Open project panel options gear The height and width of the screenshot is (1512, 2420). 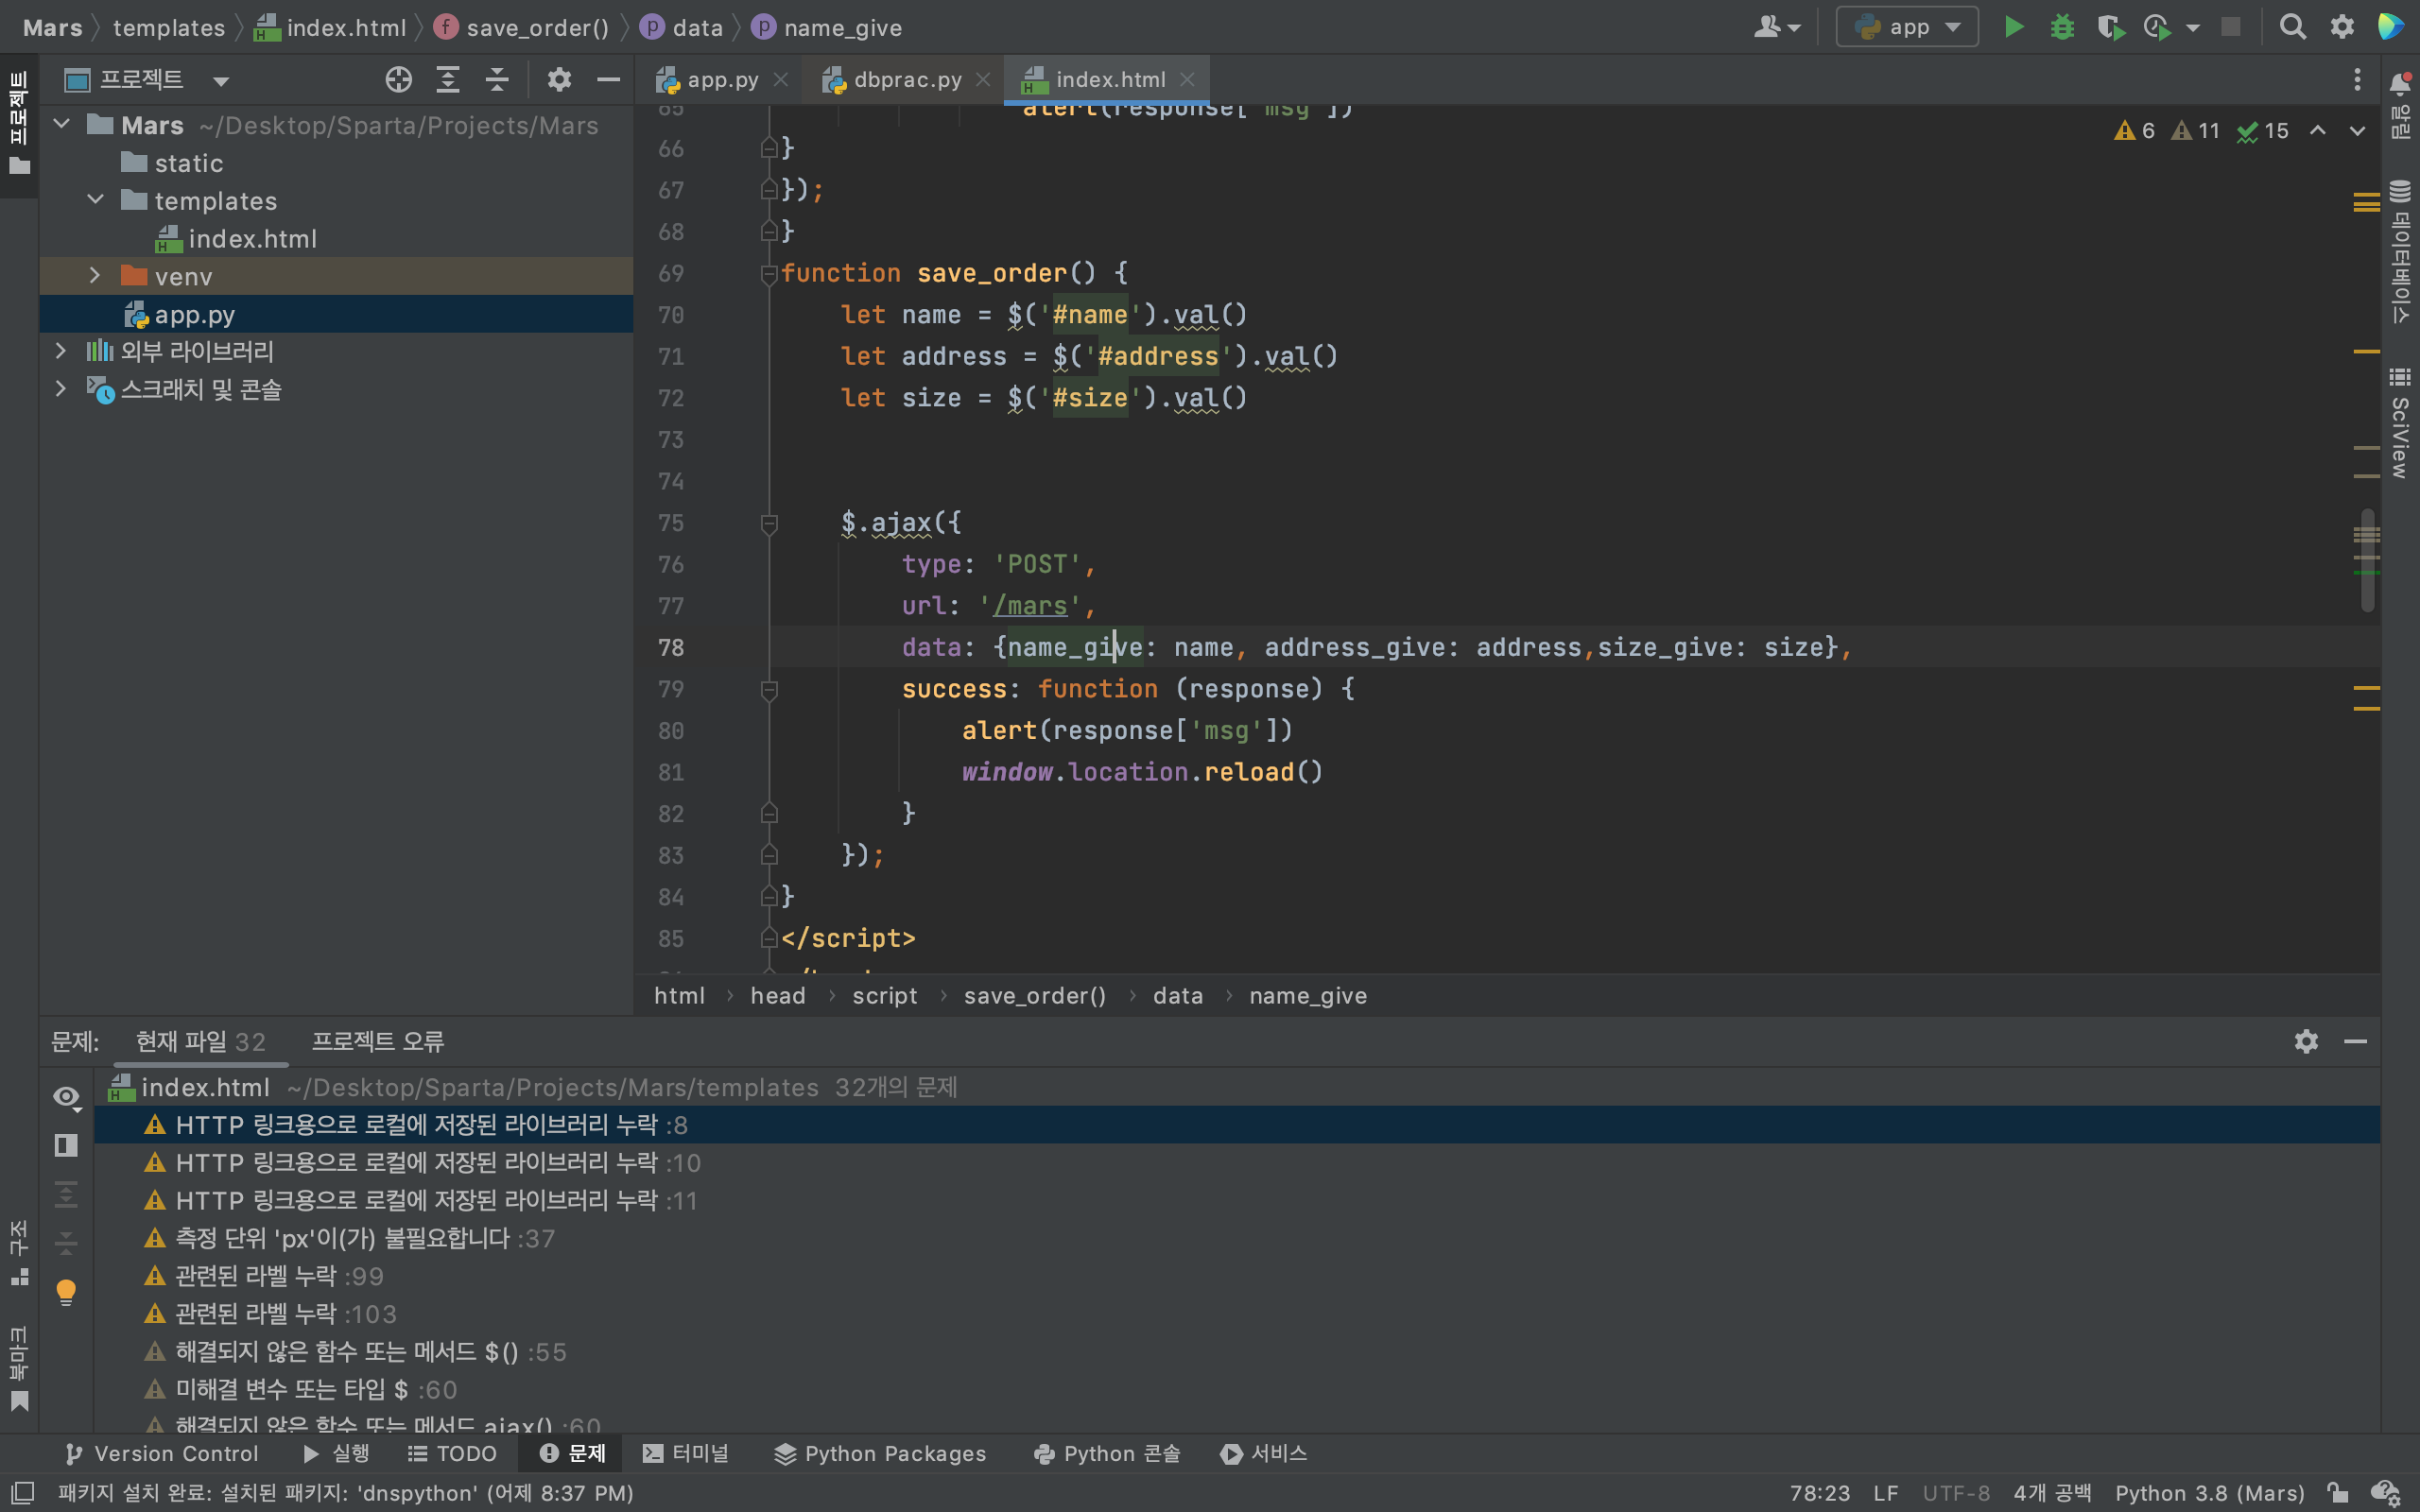click(559, 80)
